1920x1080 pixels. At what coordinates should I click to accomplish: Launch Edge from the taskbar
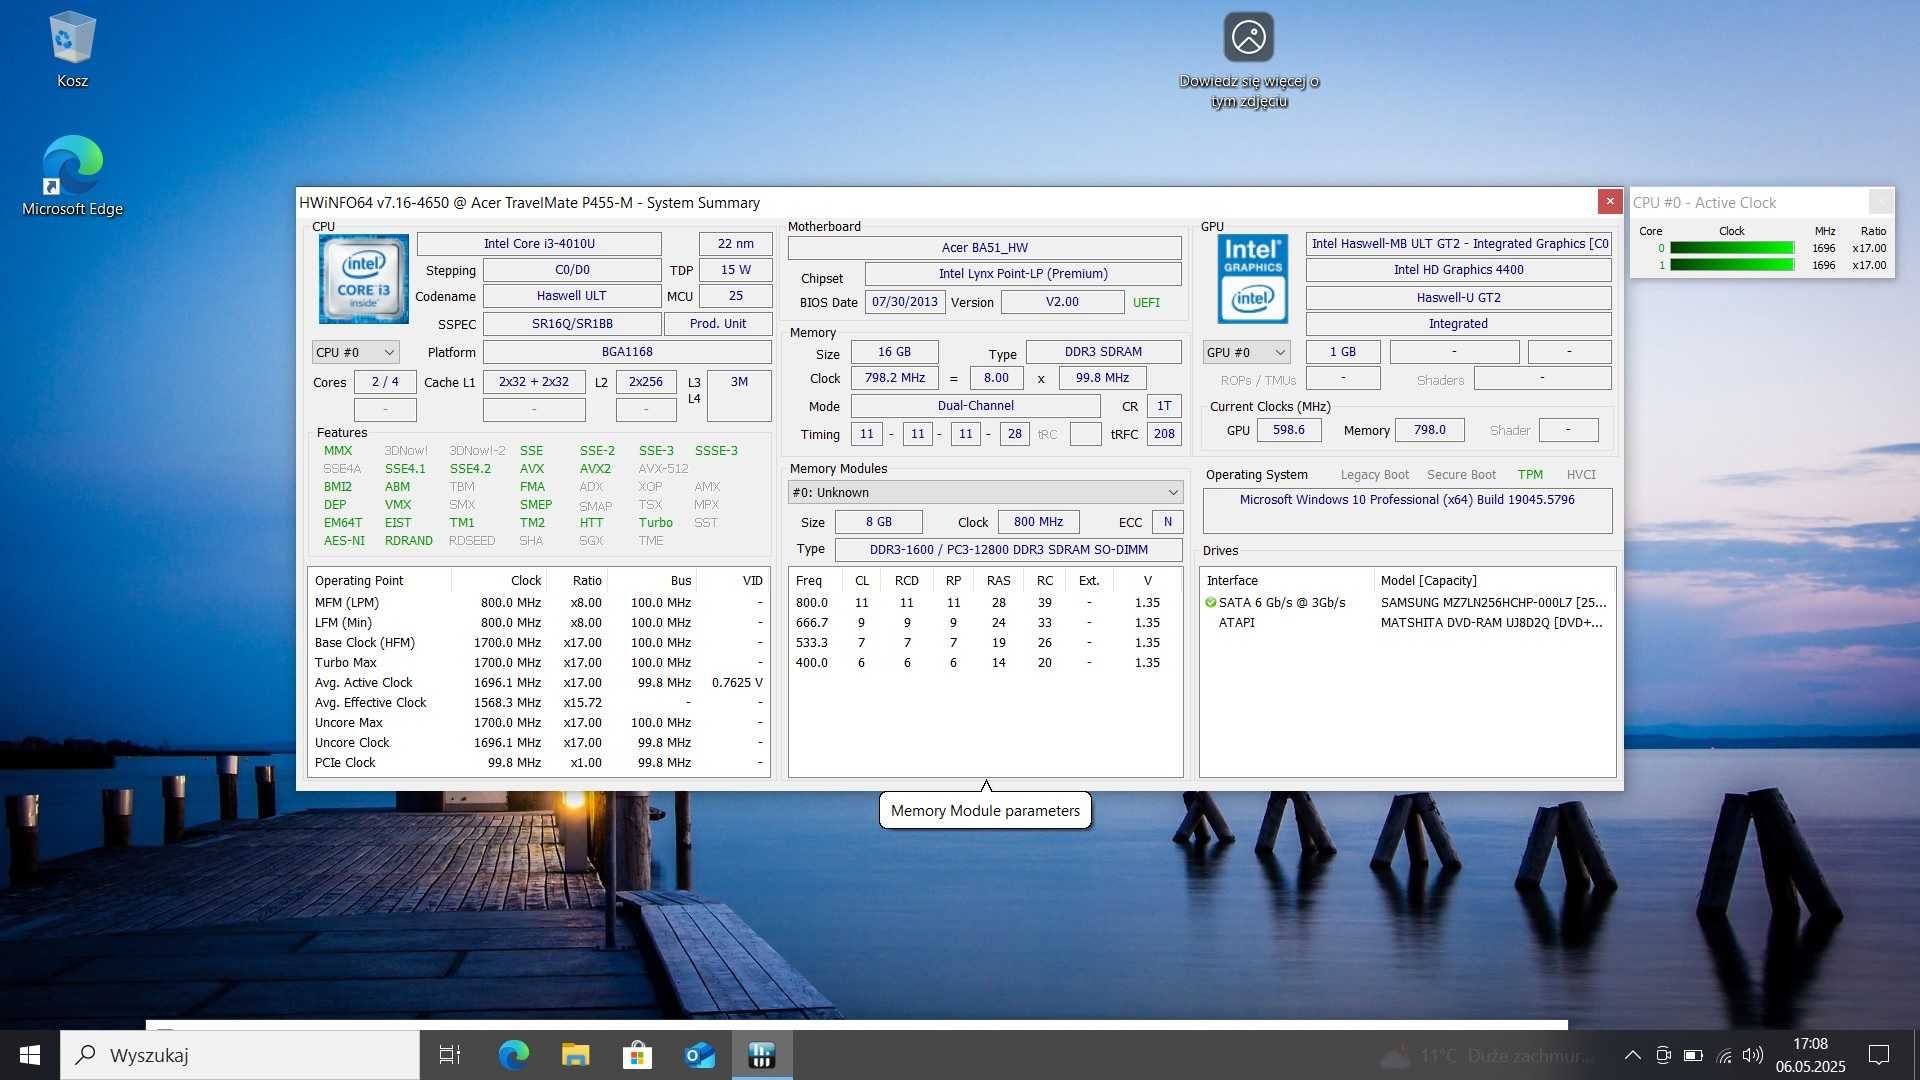[x=513, y=1055]
